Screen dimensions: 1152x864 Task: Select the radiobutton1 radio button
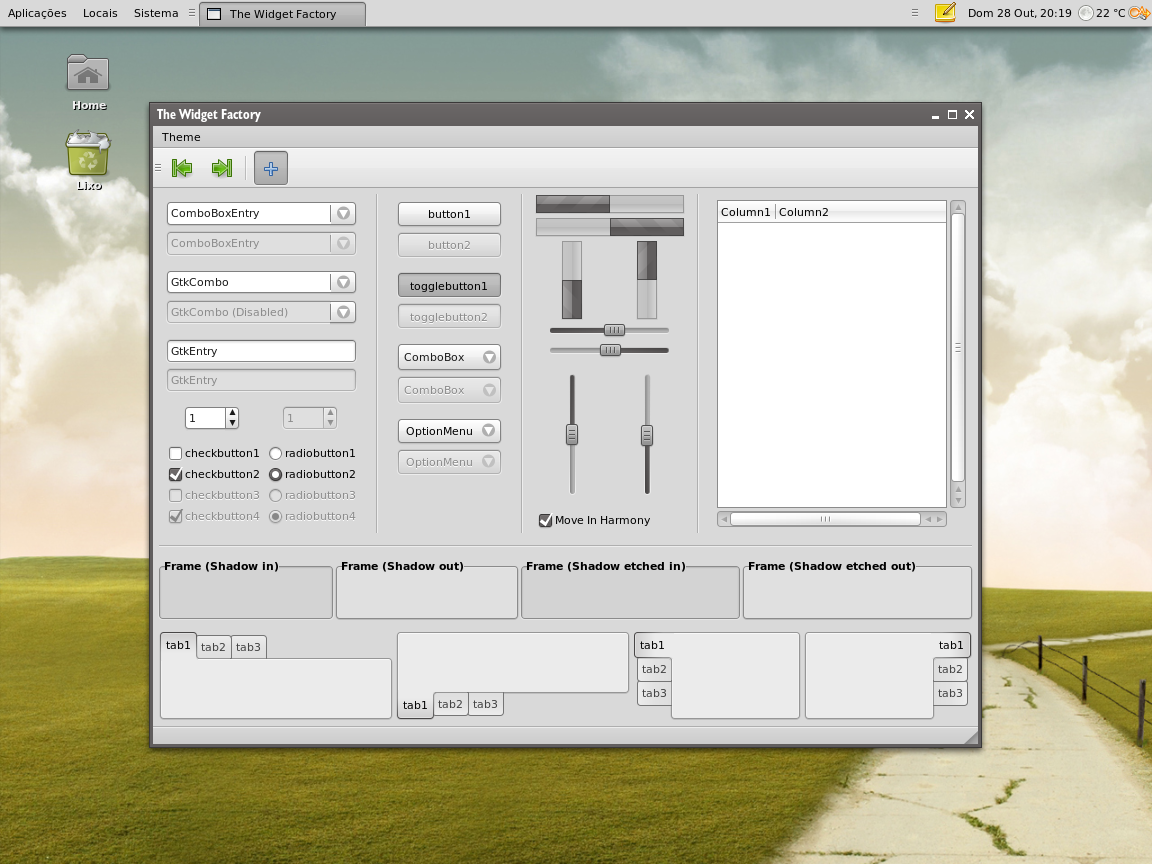[275, 453]
